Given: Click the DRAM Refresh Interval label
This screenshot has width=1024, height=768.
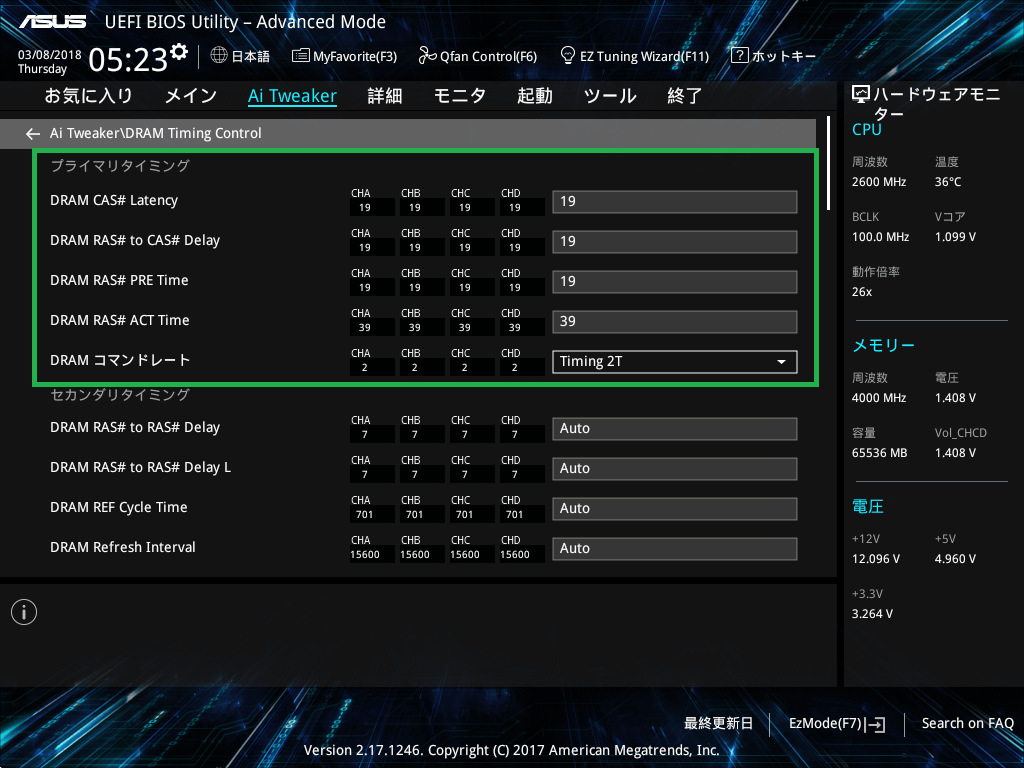Looking at the screenshot, I should pyautogui.click(x=123, y=547).
